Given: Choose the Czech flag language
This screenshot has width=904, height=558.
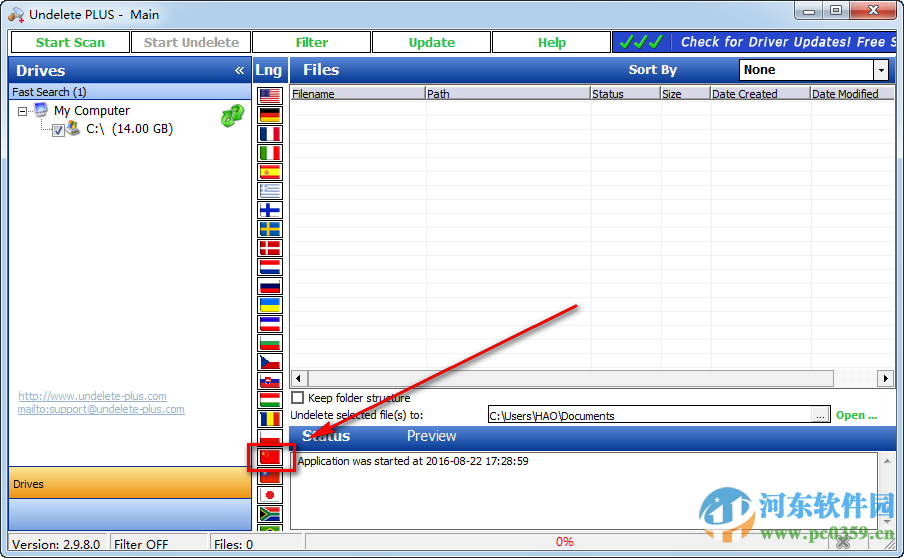Looking at the screenshot, I should pyautogui.click(x=270, y=362).
